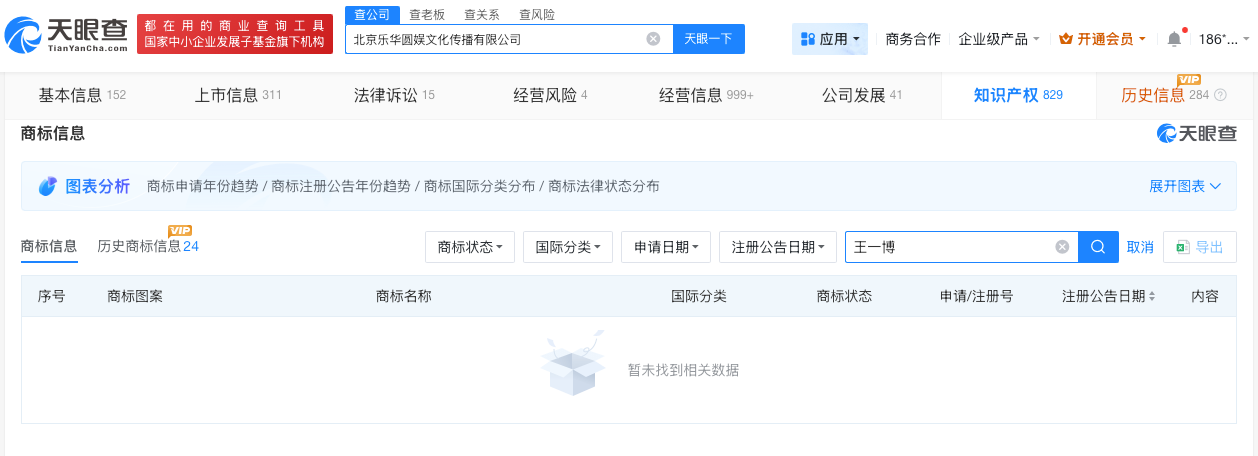Open the 商标状态 filter dropdown

(x=470, y=247)
